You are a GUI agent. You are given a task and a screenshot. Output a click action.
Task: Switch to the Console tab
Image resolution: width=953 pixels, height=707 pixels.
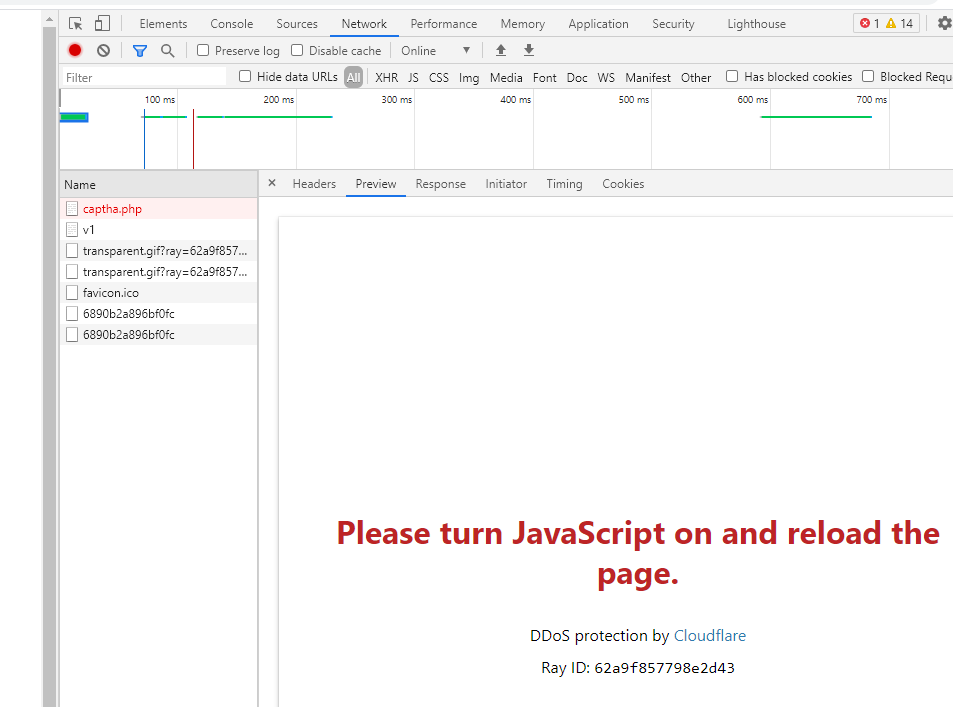[232, 24]
